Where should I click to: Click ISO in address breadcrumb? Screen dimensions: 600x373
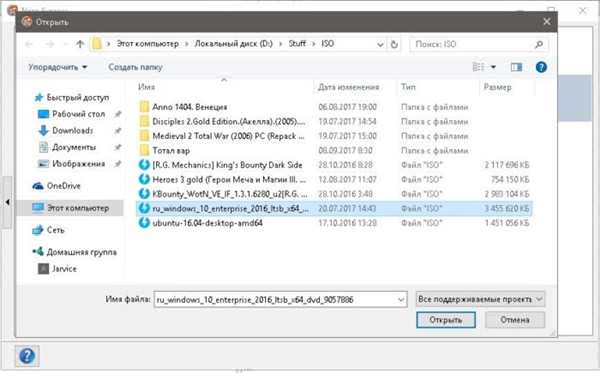[x=328, y=44]
